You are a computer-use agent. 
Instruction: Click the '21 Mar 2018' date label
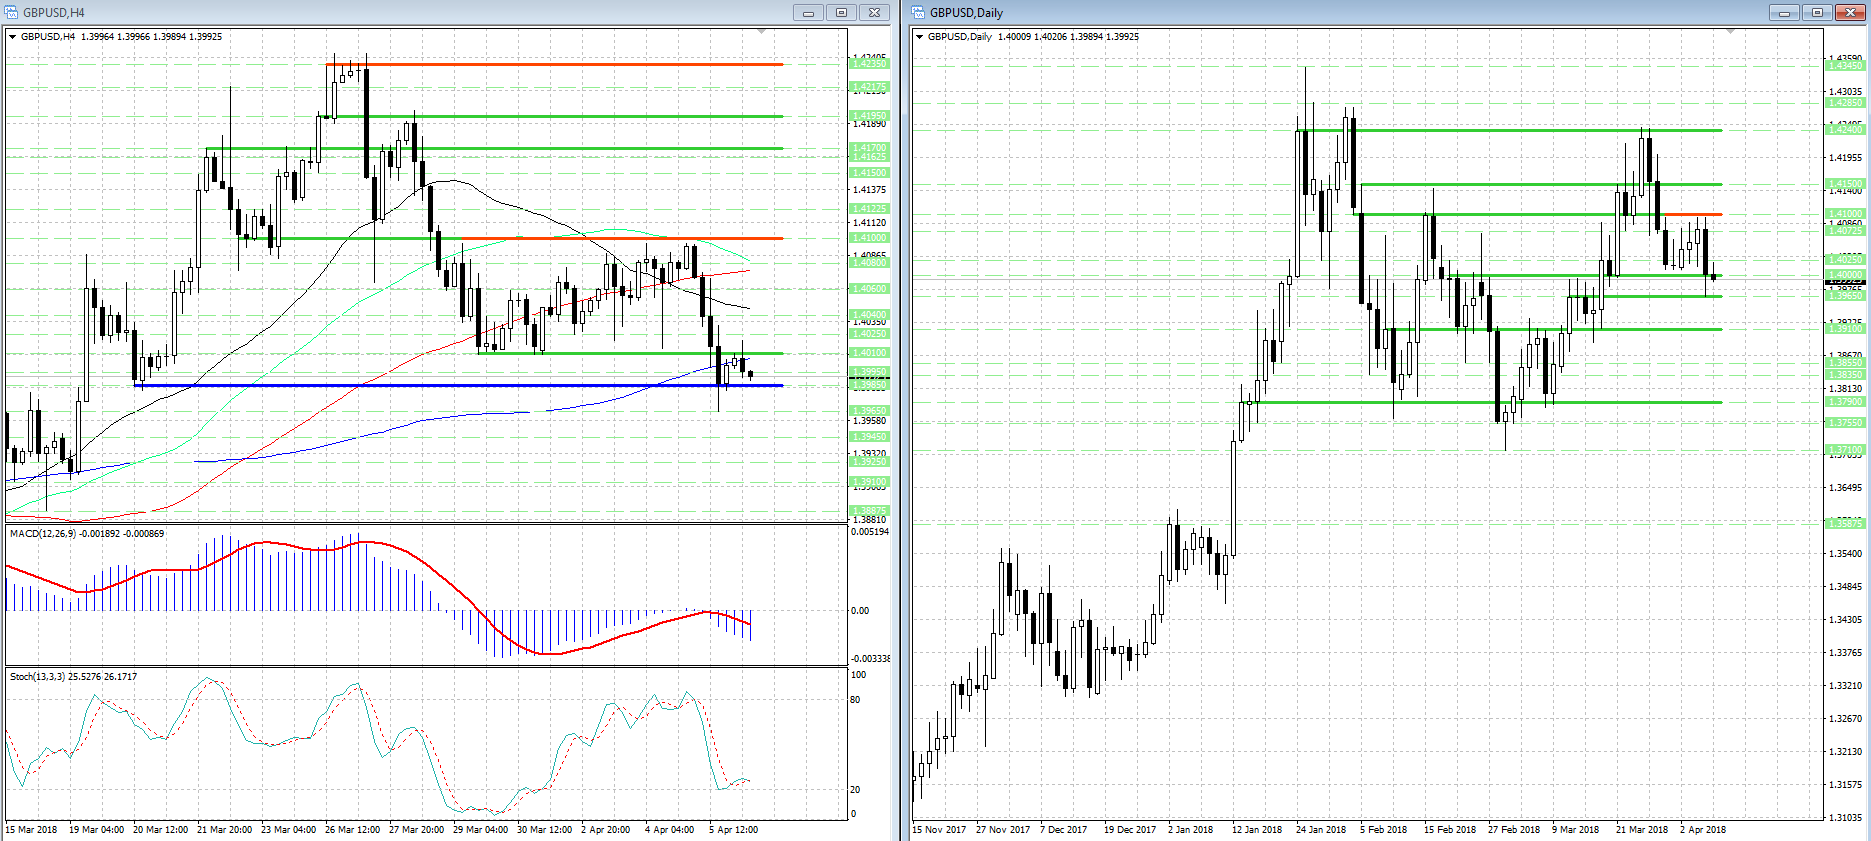(1642, 830)
